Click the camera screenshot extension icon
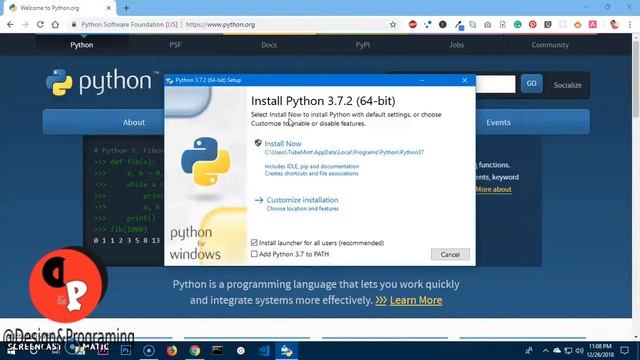The image size is (640, 360). tap(488, 24)
